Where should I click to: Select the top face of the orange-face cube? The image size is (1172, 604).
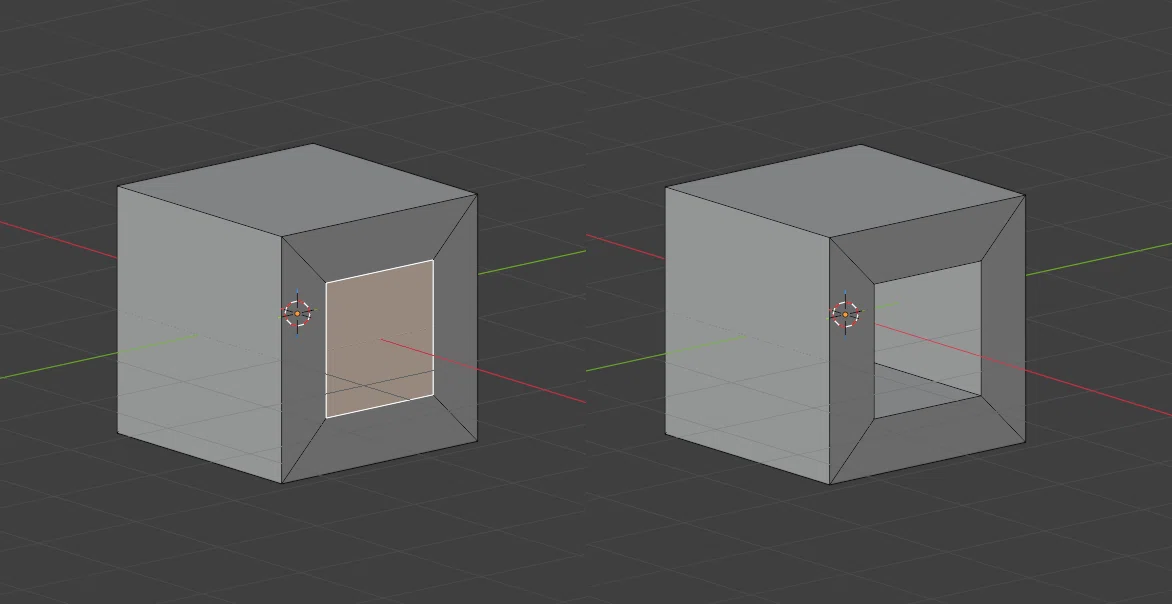(297, 190)
